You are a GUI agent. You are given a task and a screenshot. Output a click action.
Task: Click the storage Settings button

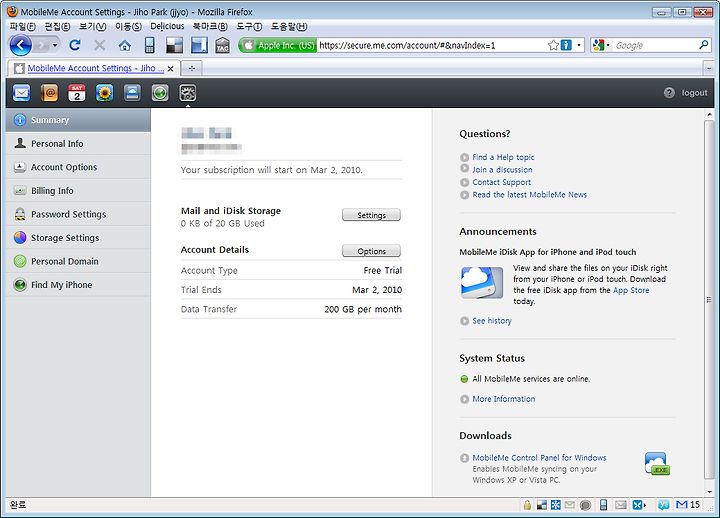[371, 215]
